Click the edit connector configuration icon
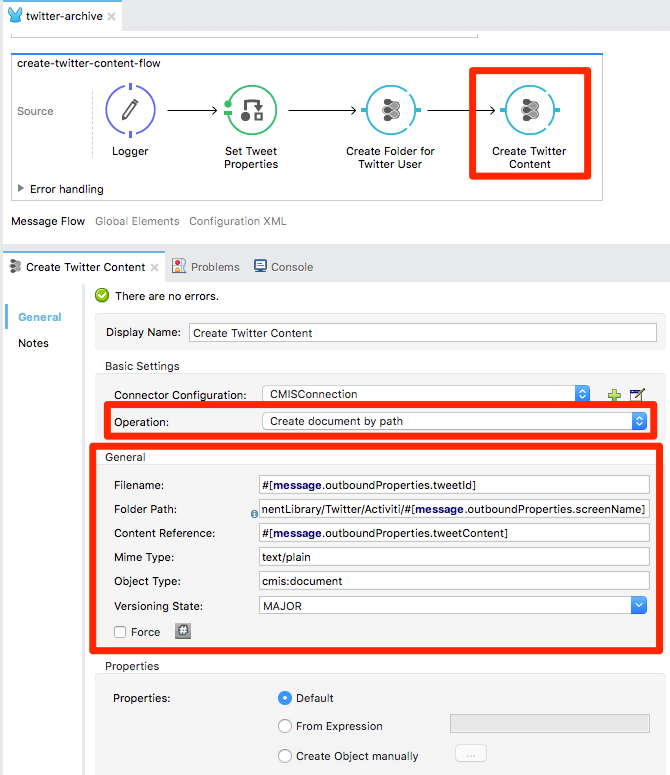This screenshot has height=775, width=670. click(637, 395)
